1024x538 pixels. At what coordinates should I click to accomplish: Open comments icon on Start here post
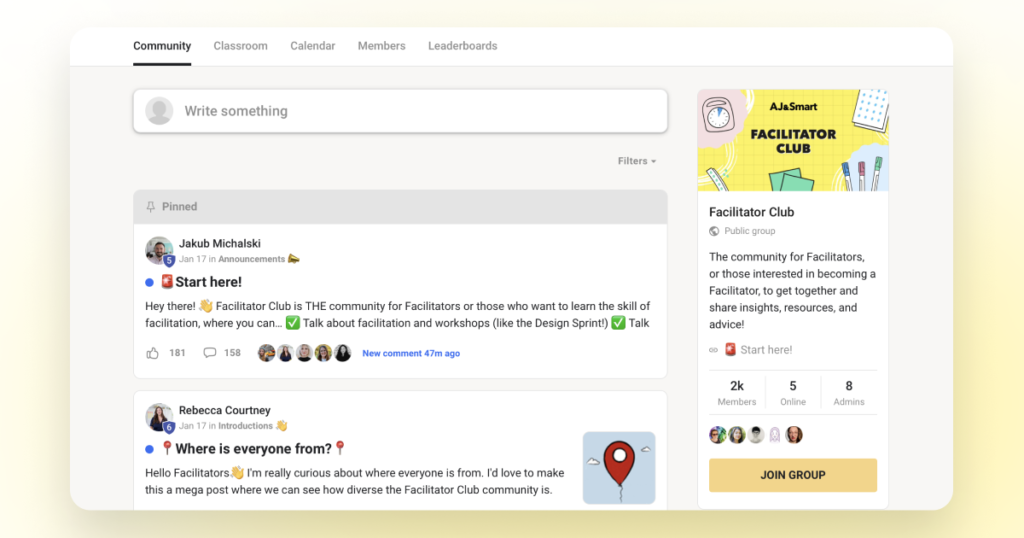[x=210, y=353]
